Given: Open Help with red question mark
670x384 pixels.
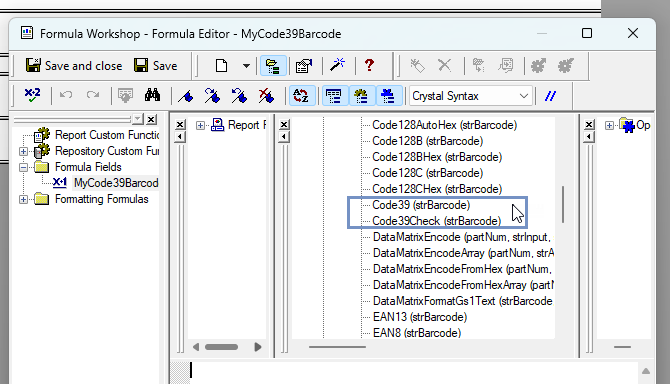Looking at the screenshot, I should tap(369, 65).
